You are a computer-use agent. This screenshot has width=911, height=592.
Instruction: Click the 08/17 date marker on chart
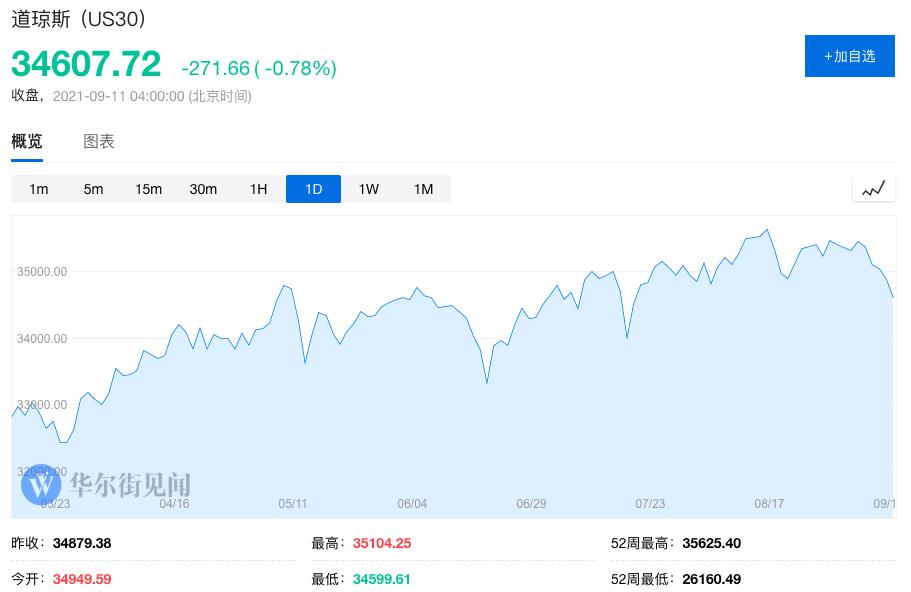click(769, 504)
